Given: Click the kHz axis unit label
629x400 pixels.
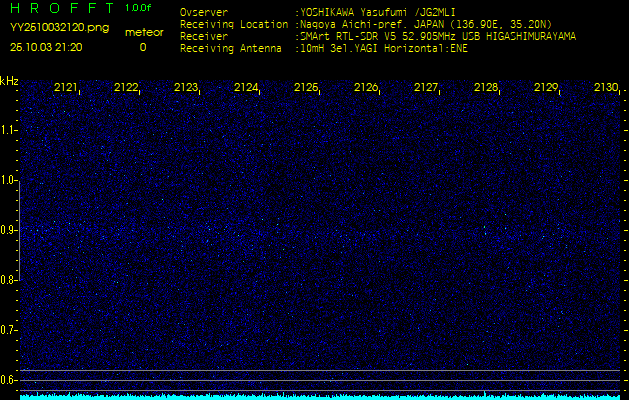Looking at the screenshot, I should coord(9,81).
